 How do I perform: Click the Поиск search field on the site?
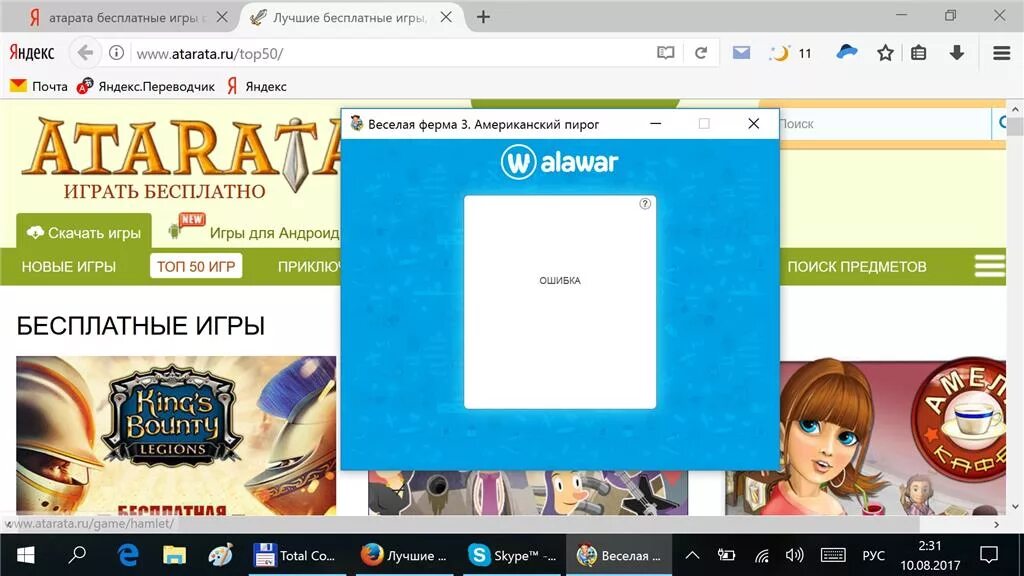coord(885,123)
